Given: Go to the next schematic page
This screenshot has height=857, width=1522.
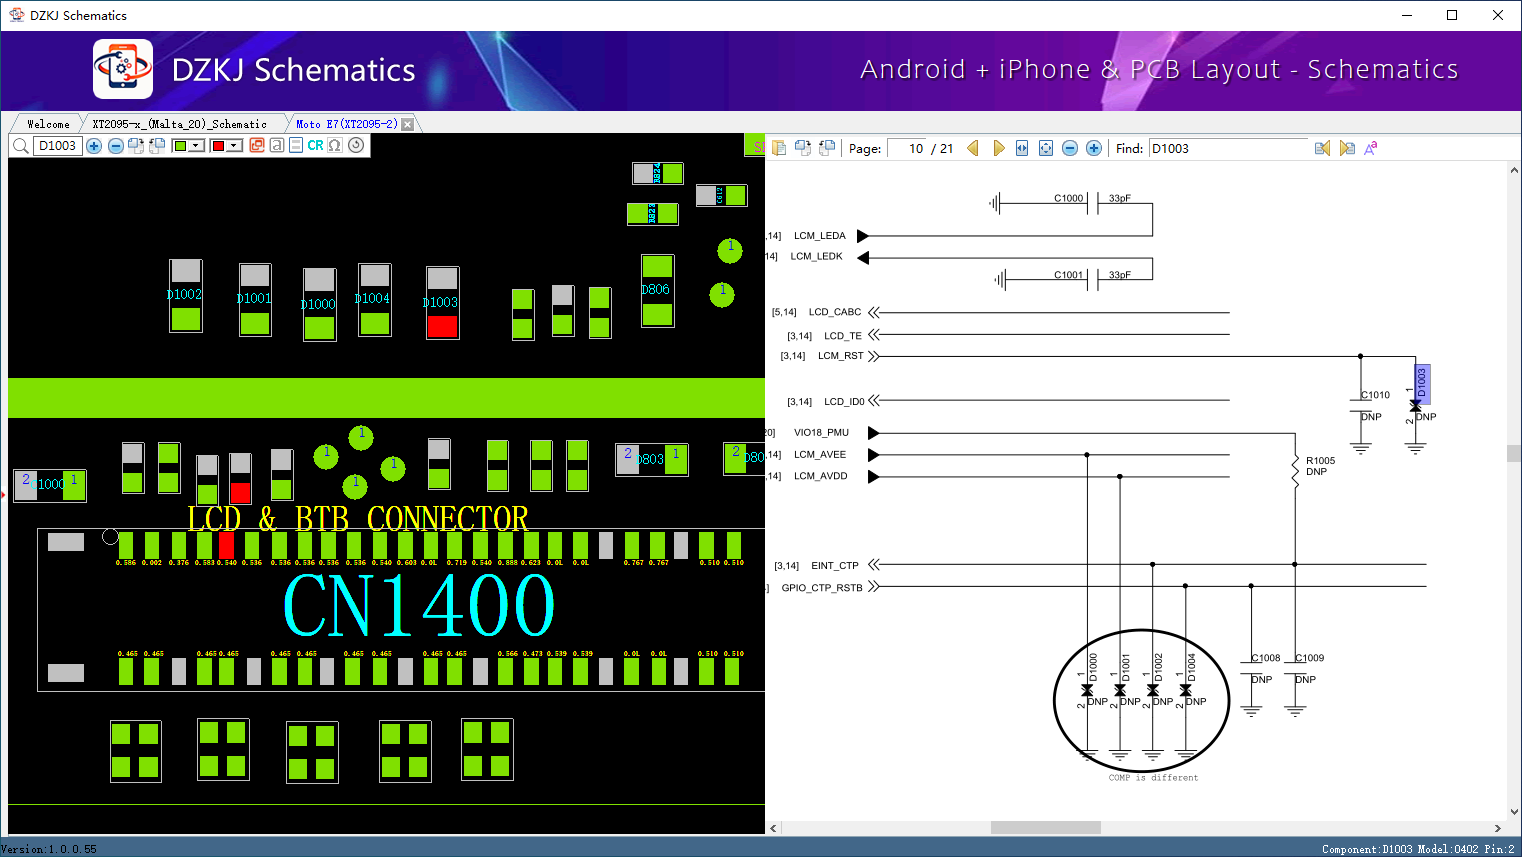Looking at the screenshot, I should point(998,148).
